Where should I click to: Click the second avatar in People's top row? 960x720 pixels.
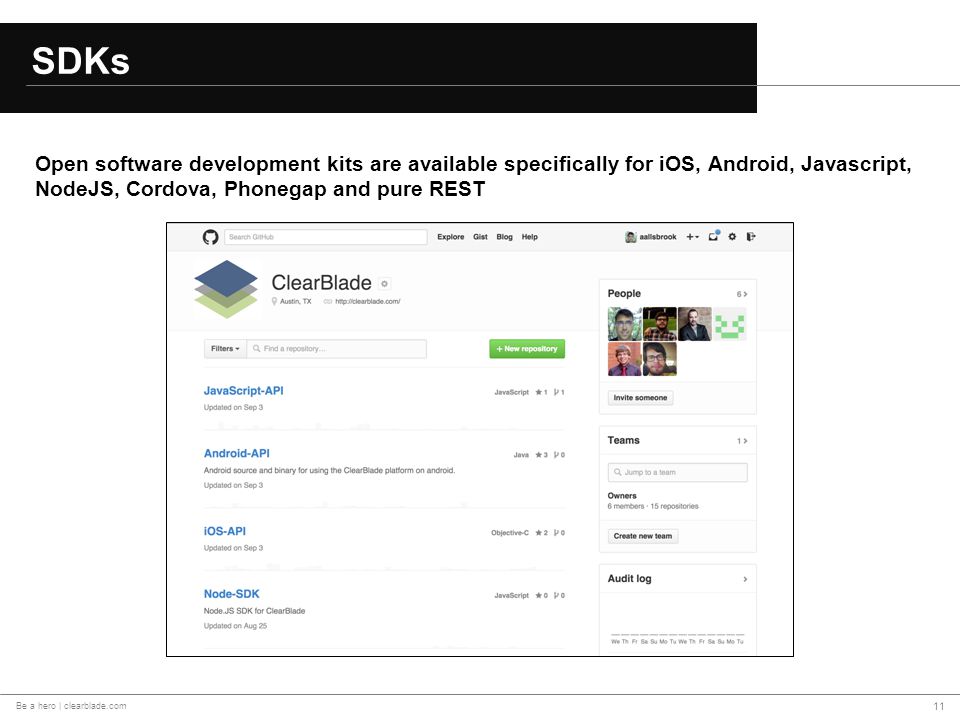pos(660,324)
